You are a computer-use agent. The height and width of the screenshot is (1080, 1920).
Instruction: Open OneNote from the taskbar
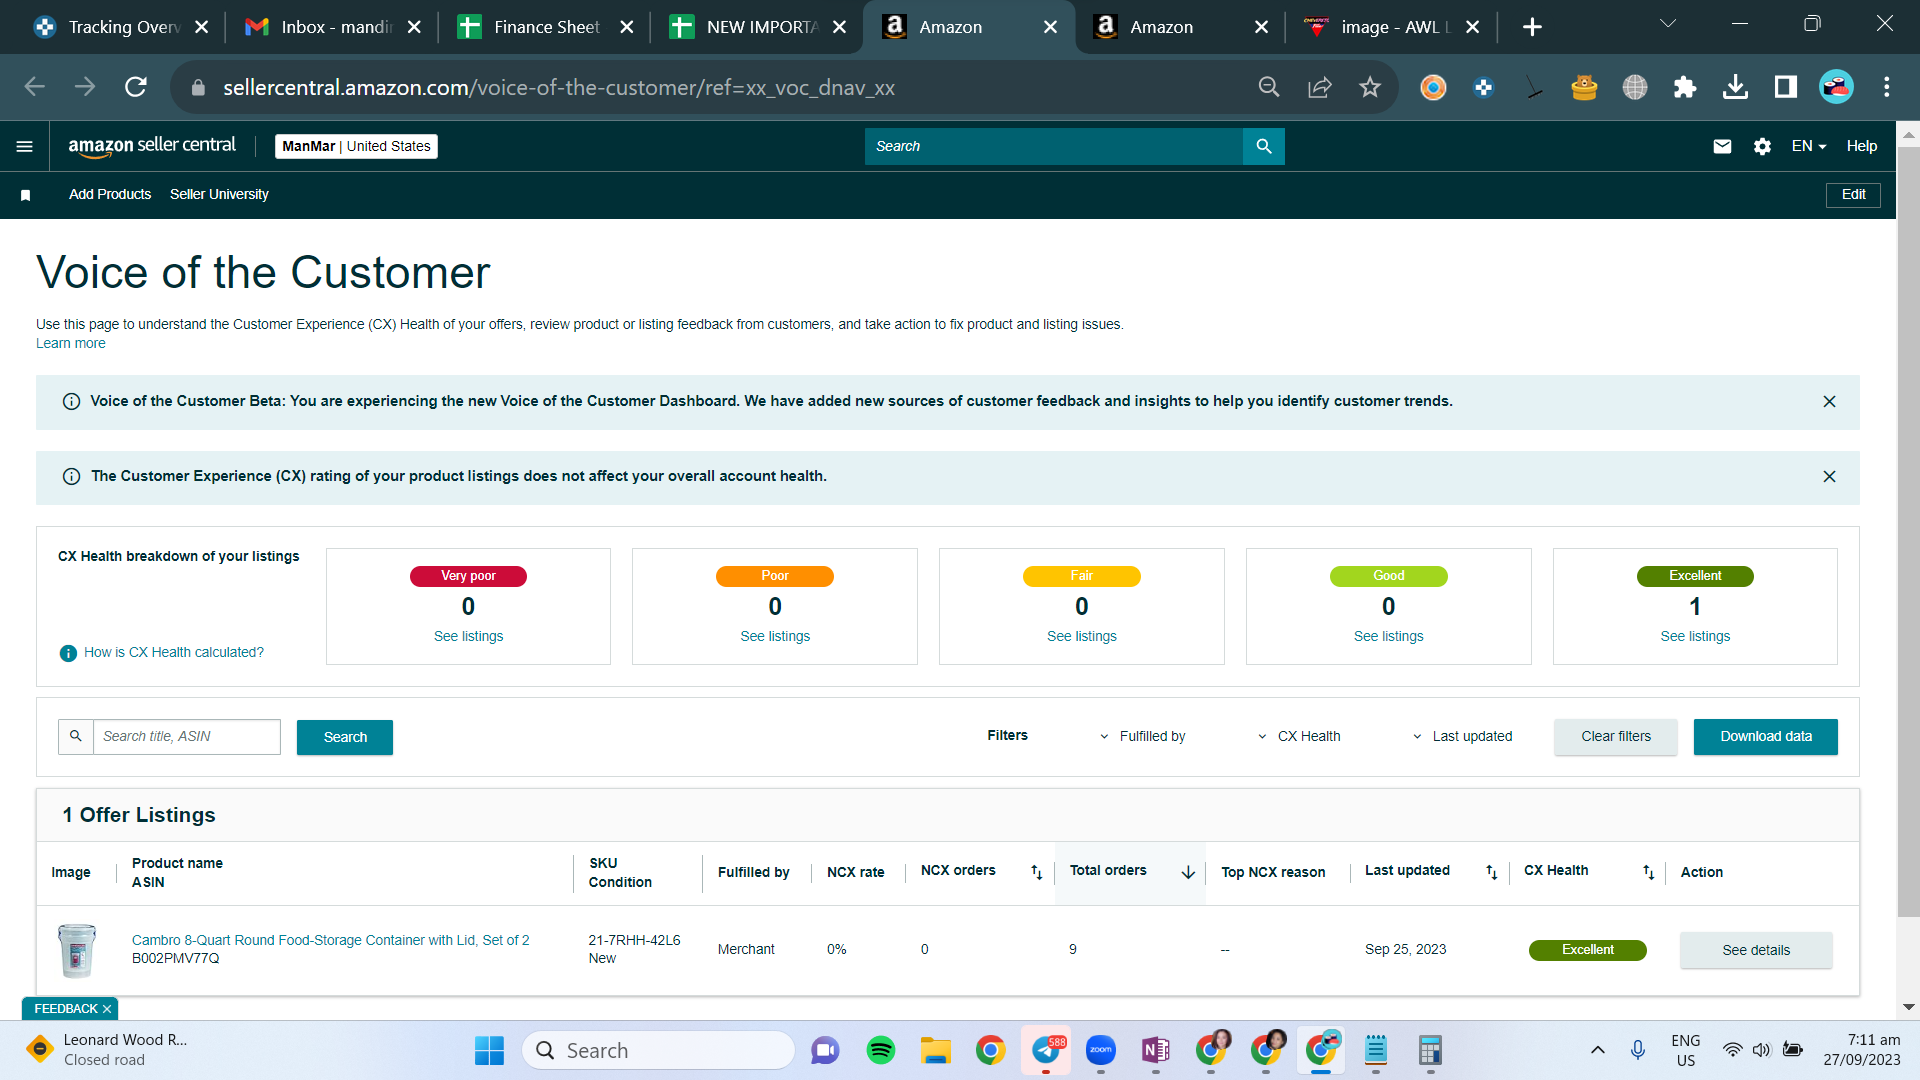point(1156,1050)
